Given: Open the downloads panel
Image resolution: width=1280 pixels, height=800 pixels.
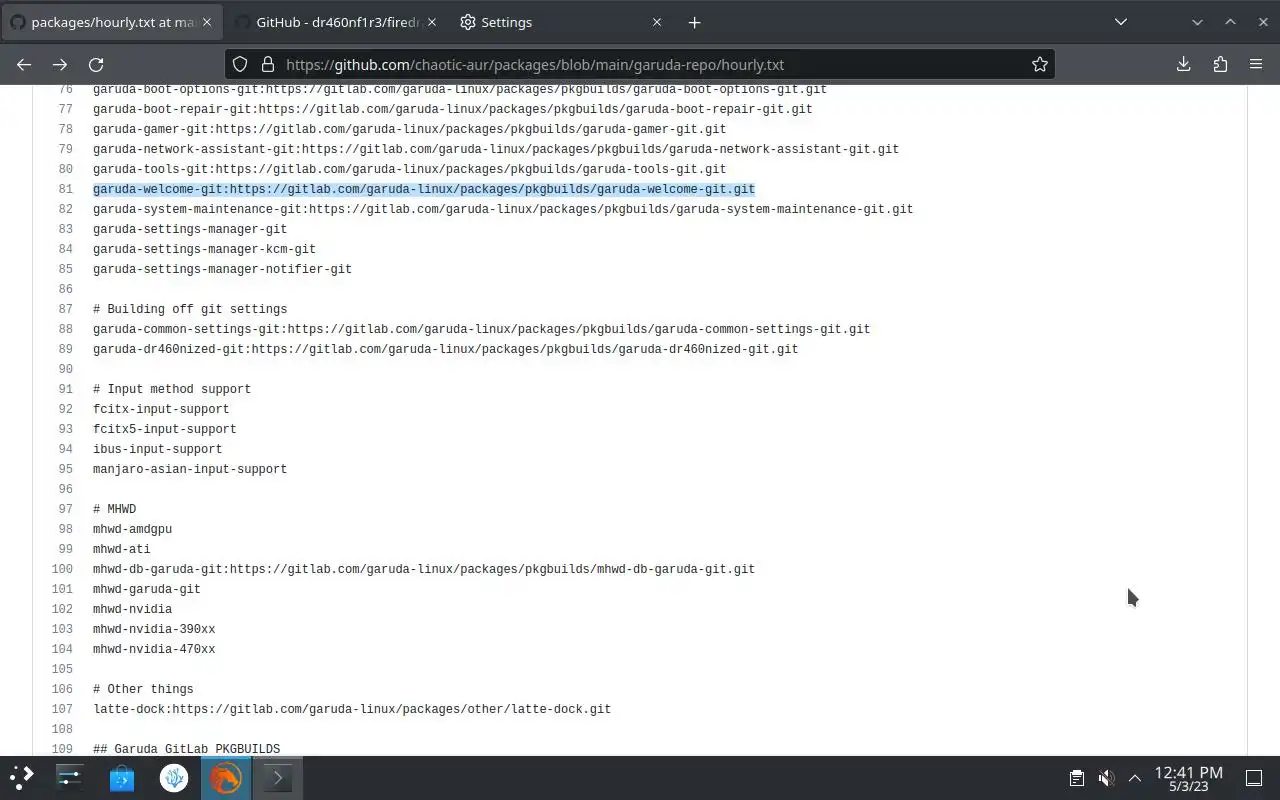Looking at the screenshot, I should tap(1183, 64).
